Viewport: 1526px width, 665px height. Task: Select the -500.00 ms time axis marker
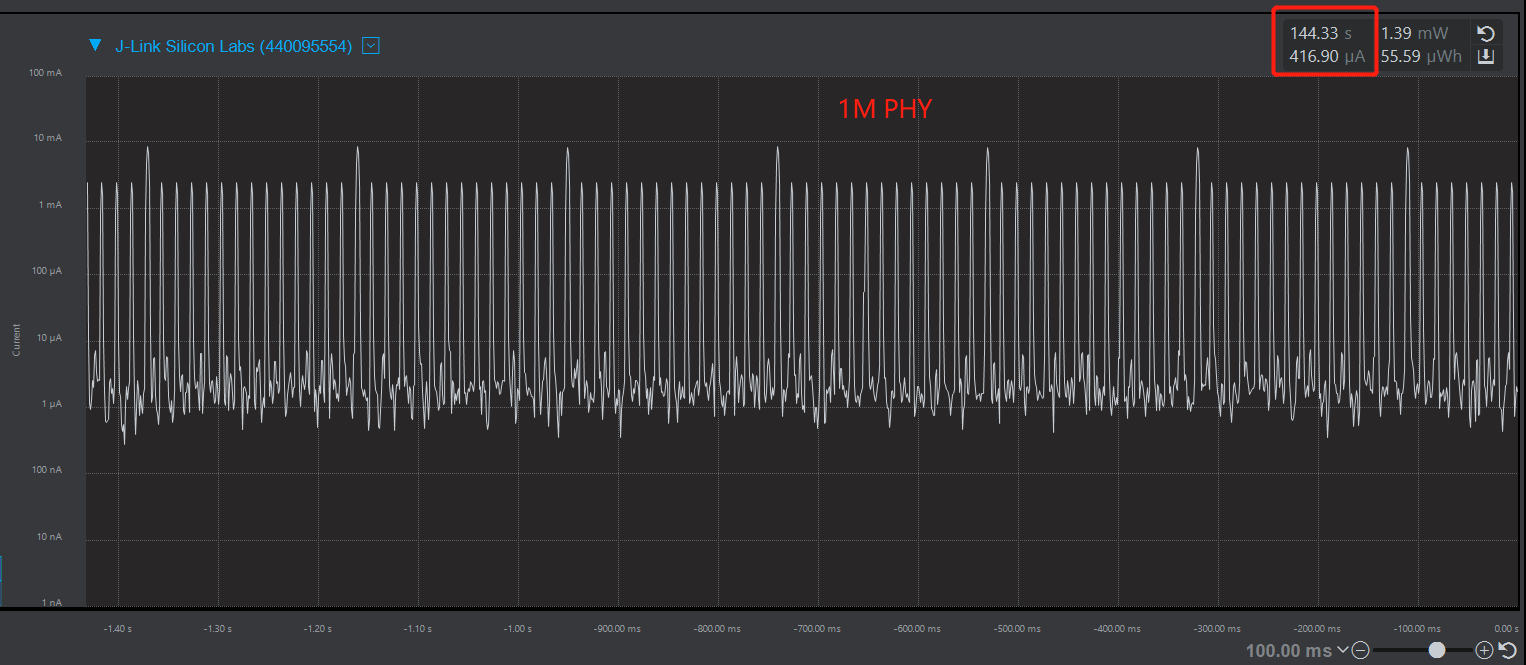click(x=1019, y=629)
